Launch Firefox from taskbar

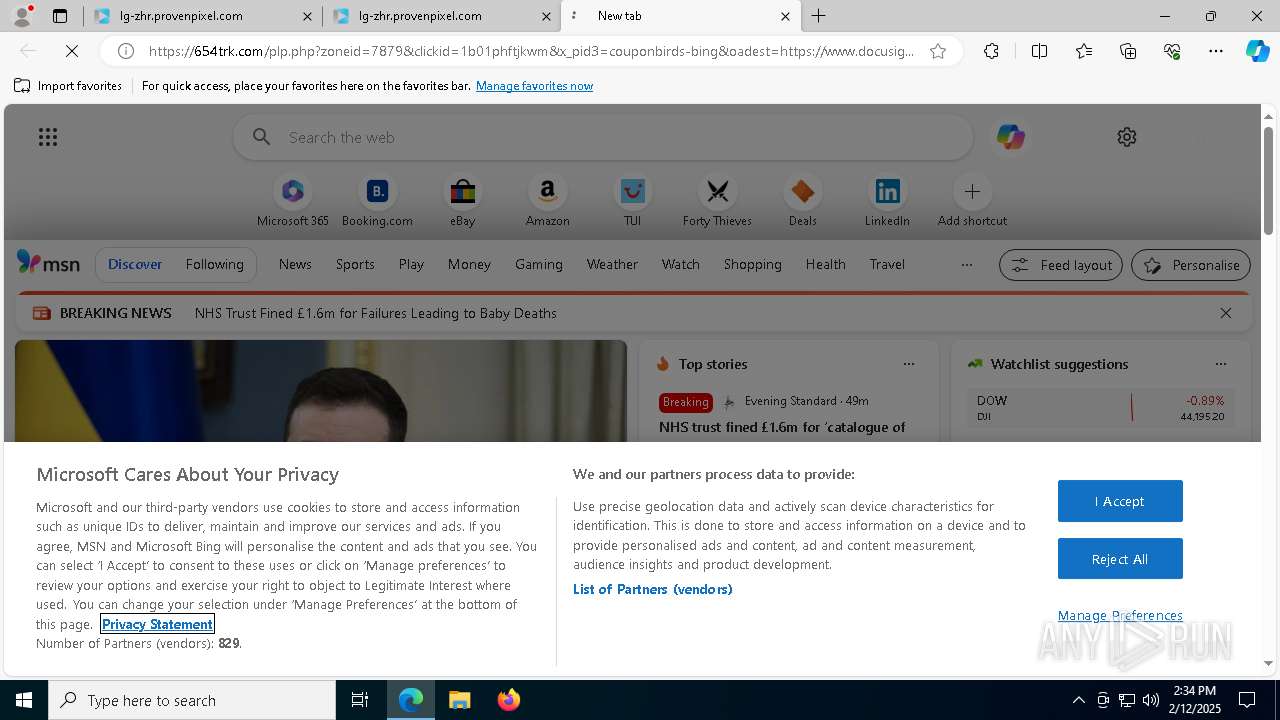tap(508, 700)
